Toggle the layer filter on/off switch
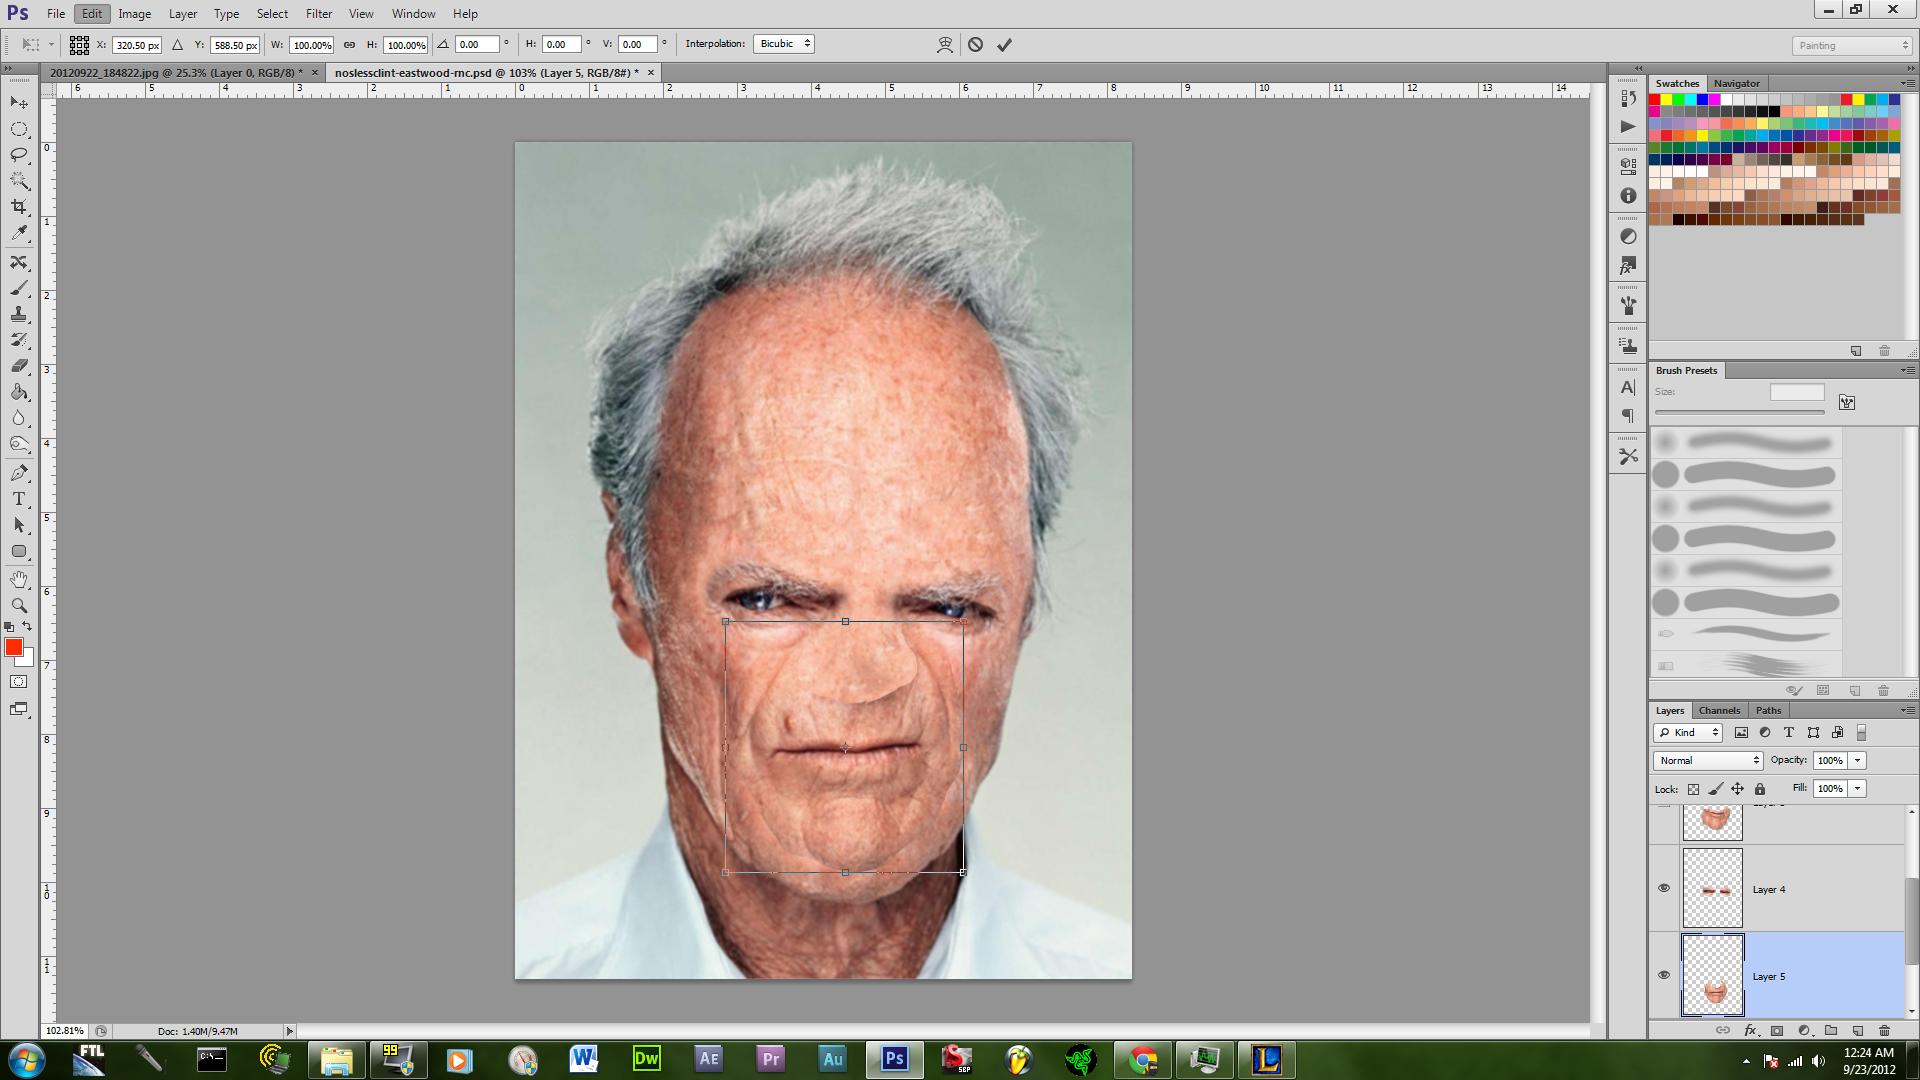This screenshot has width=1920, height=1080. 1861,733
